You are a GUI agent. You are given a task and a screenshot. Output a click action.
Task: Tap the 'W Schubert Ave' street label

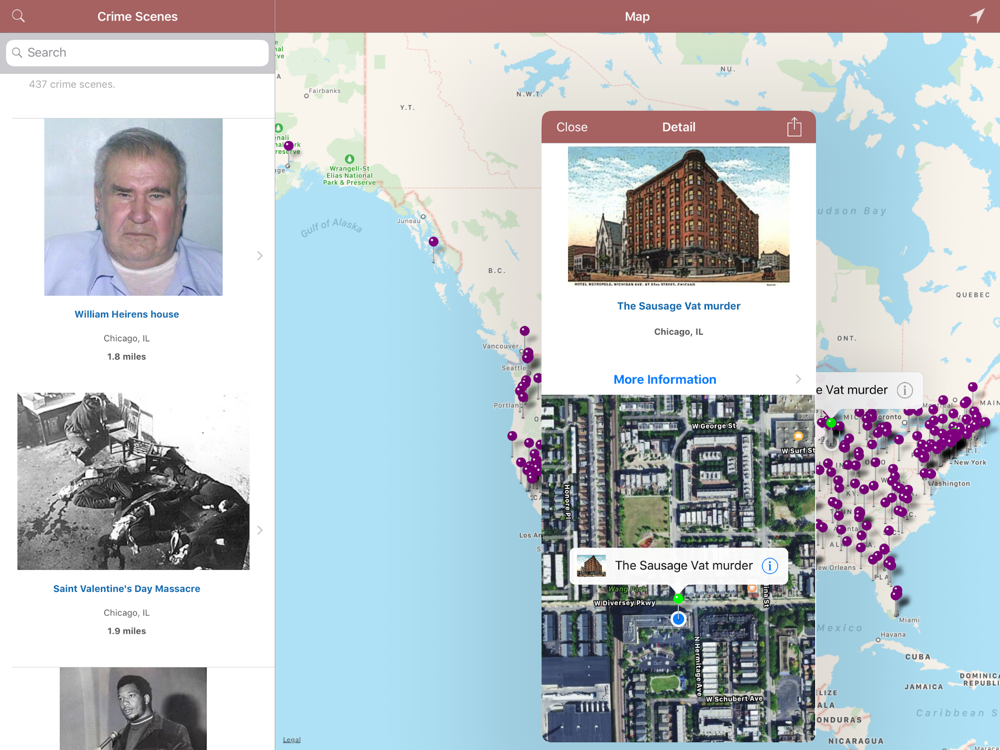(734, 699)
